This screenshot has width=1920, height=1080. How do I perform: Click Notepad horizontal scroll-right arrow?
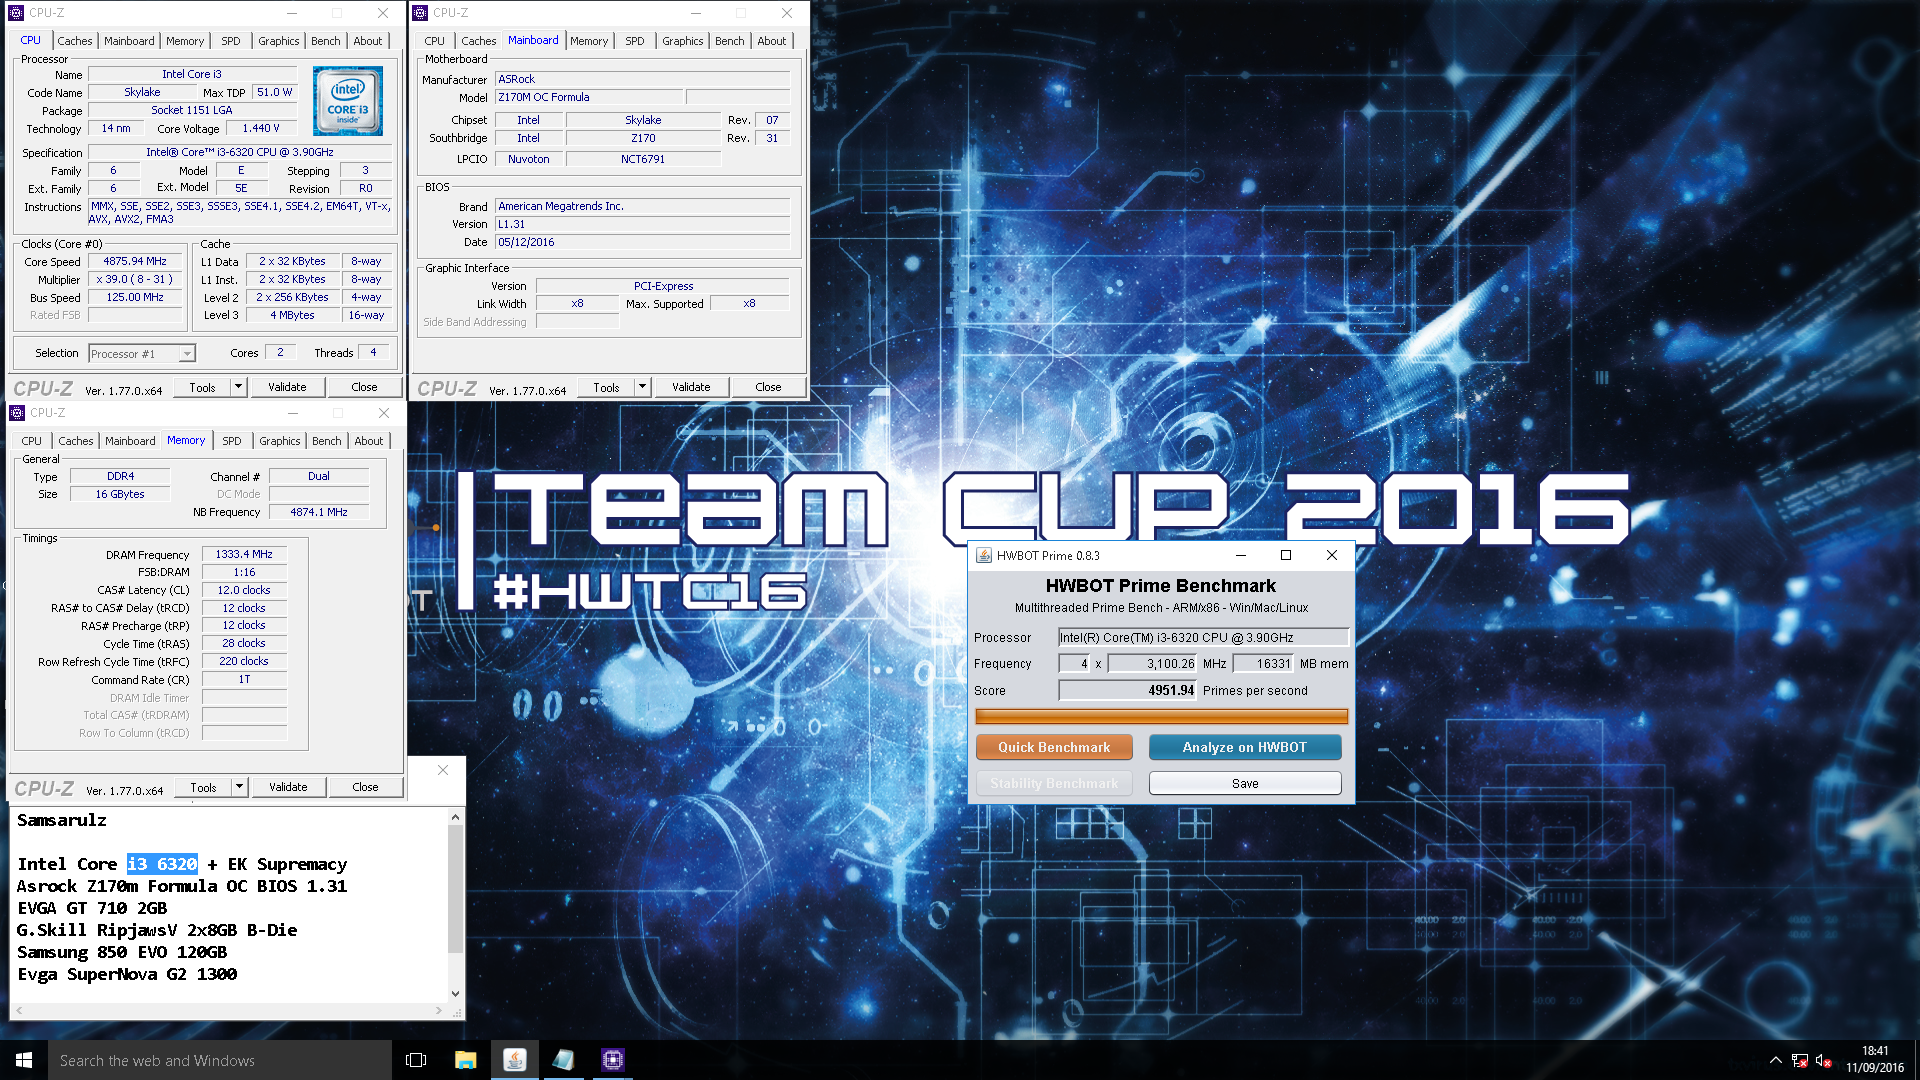[x=438, y=1011]
